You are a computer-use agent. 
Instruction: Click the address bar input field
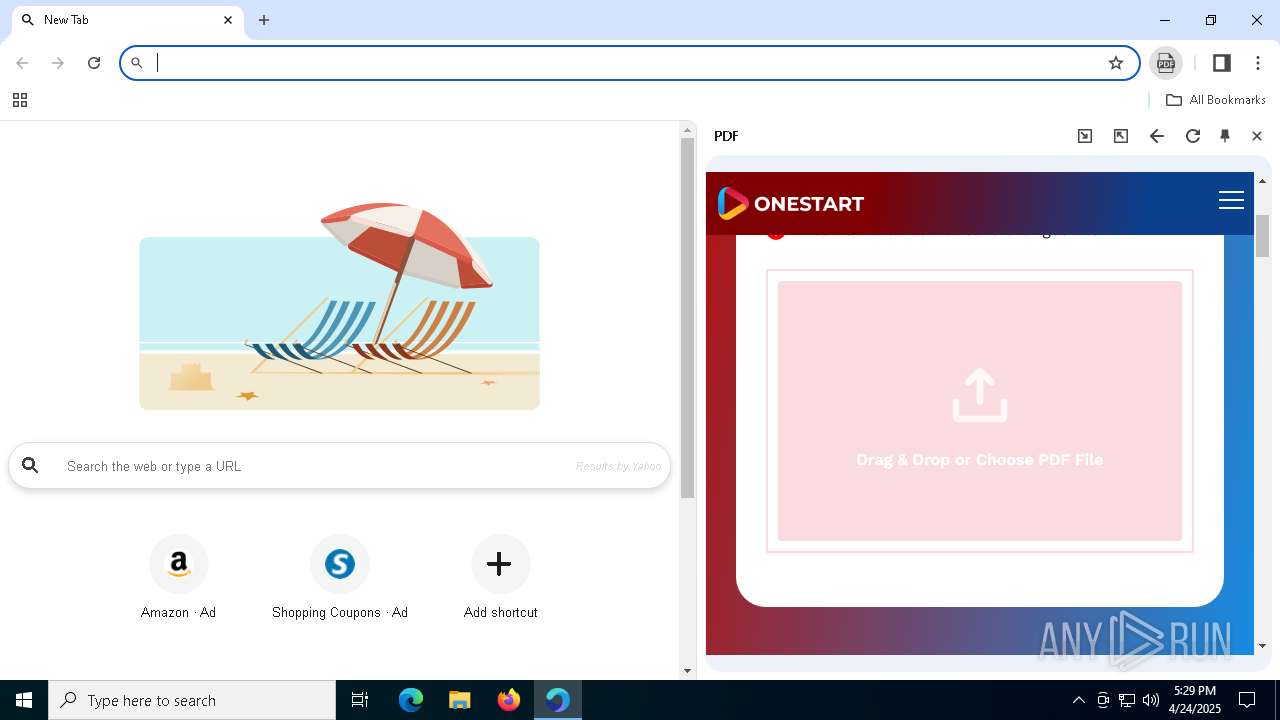point(630,63)
